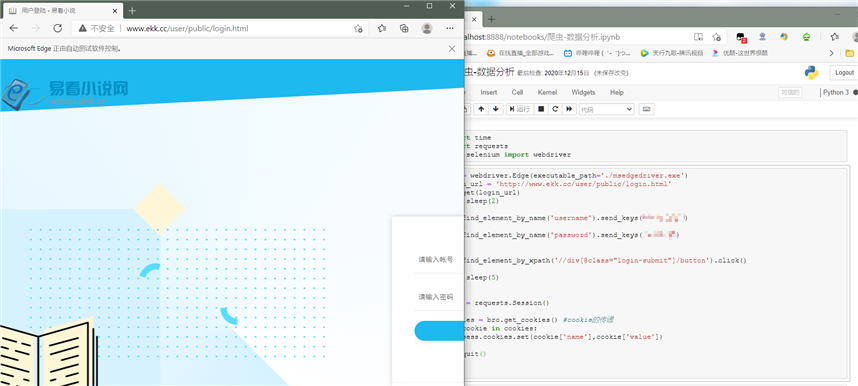Click the extension icon with red badge
The image size is (858, 386).
(x=741, y=37)
